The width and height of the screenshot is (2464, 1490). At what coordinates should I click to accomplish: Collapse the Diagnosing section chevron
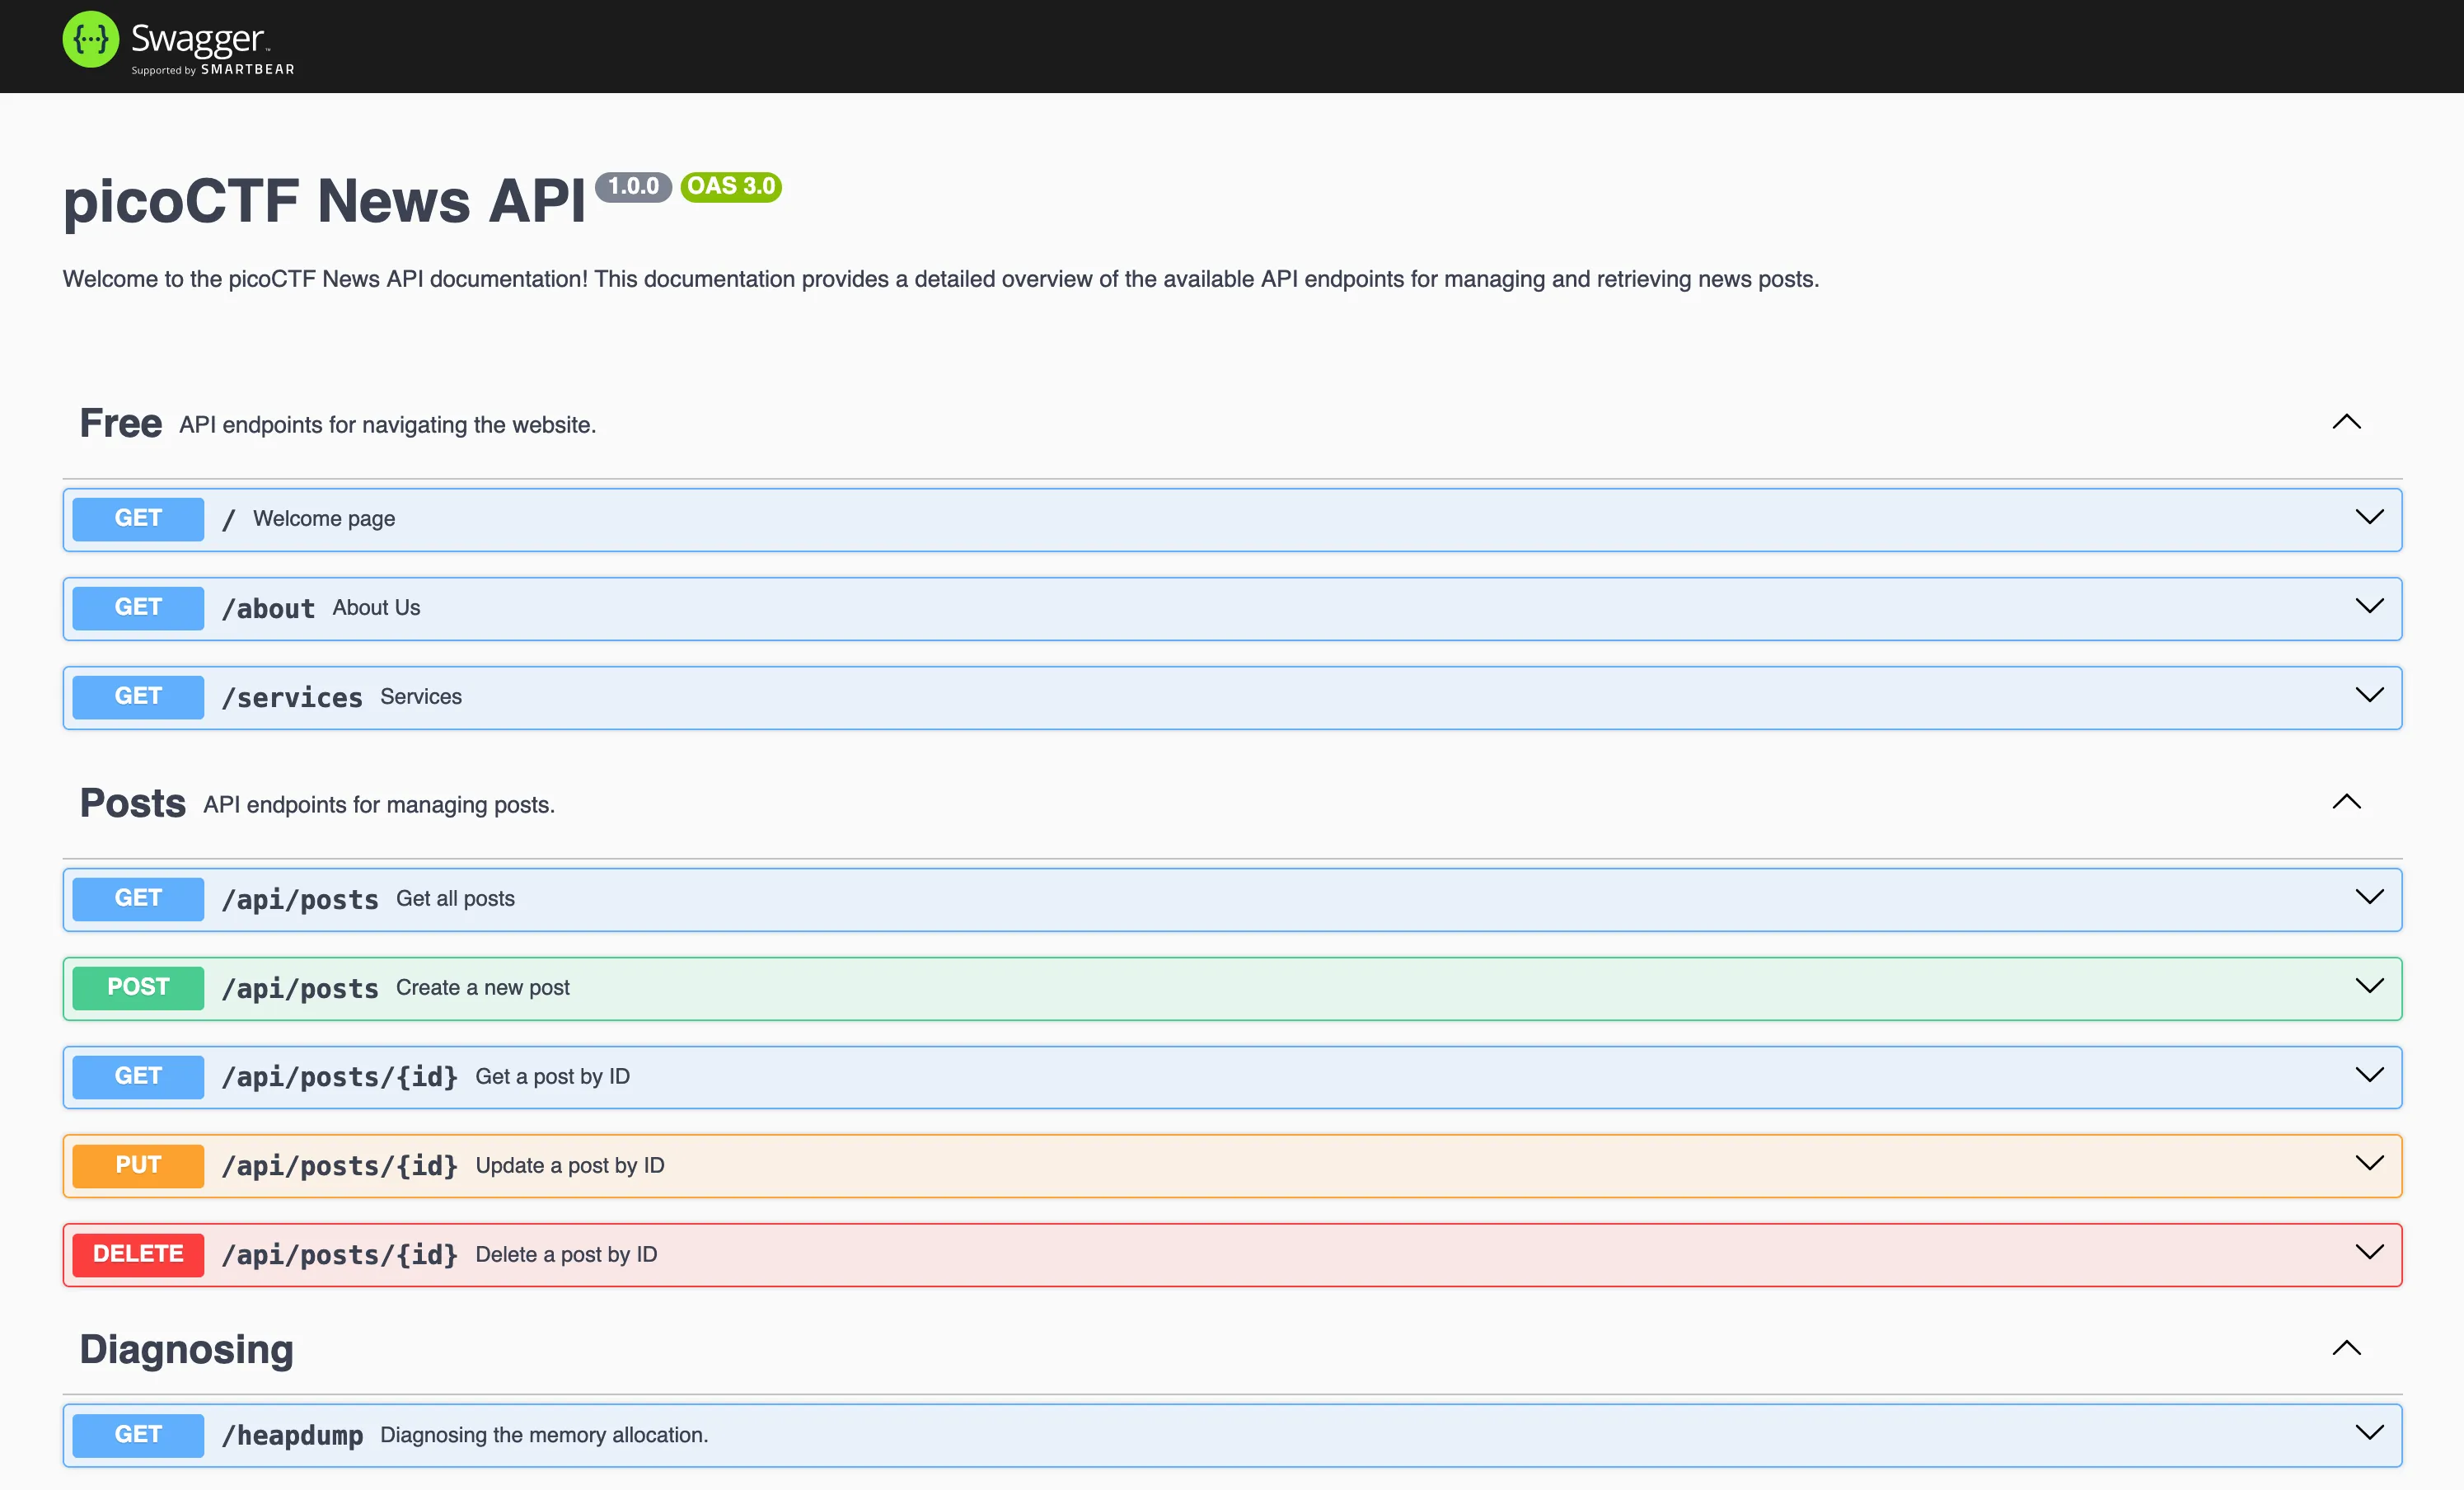[x=2346, y=1348]
